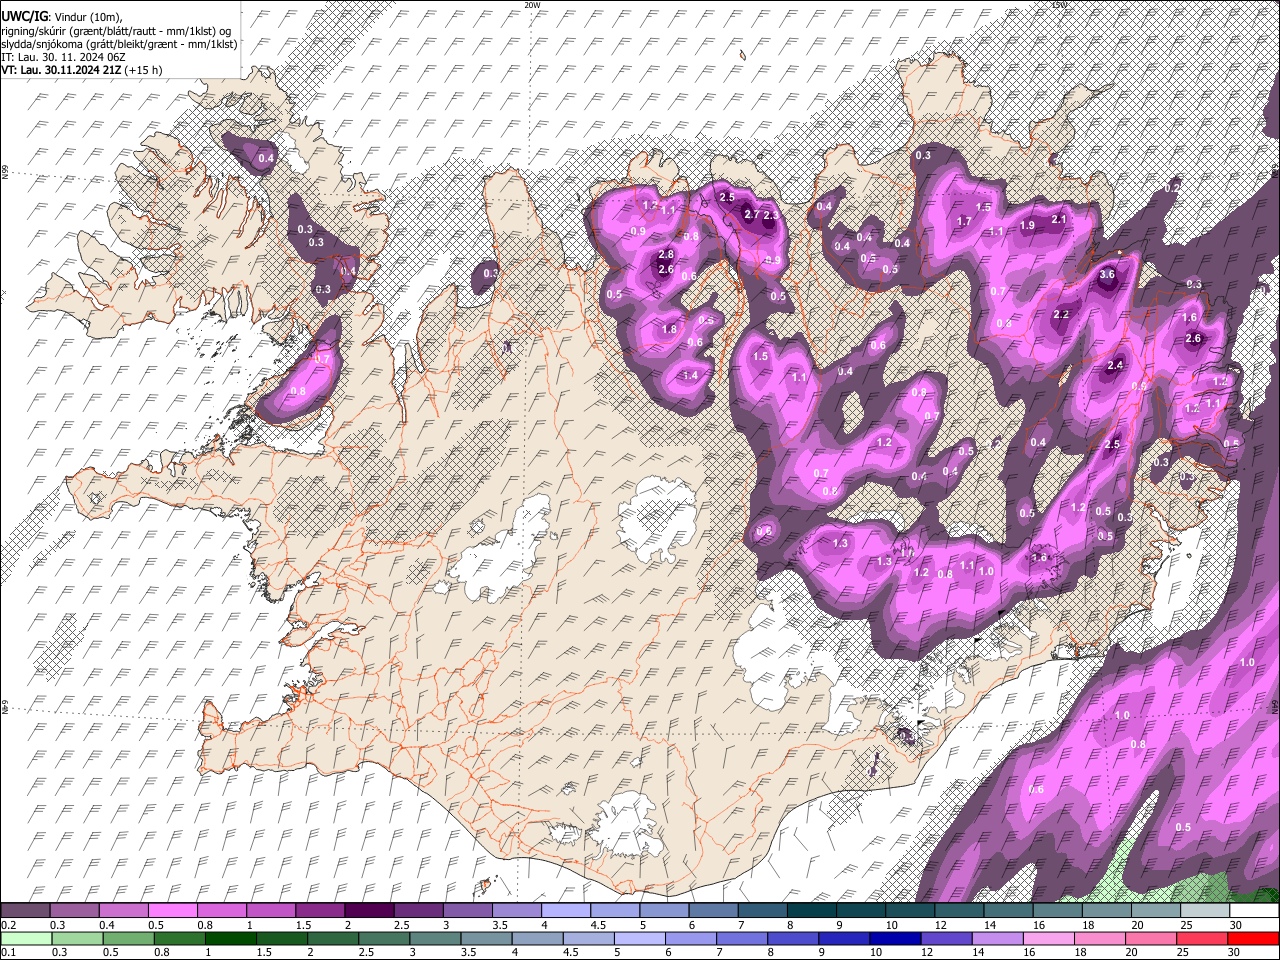The image size is (1280, 960).
Task: Click the 1.9 snowfall value on the map
Action: coord(1027,226)
